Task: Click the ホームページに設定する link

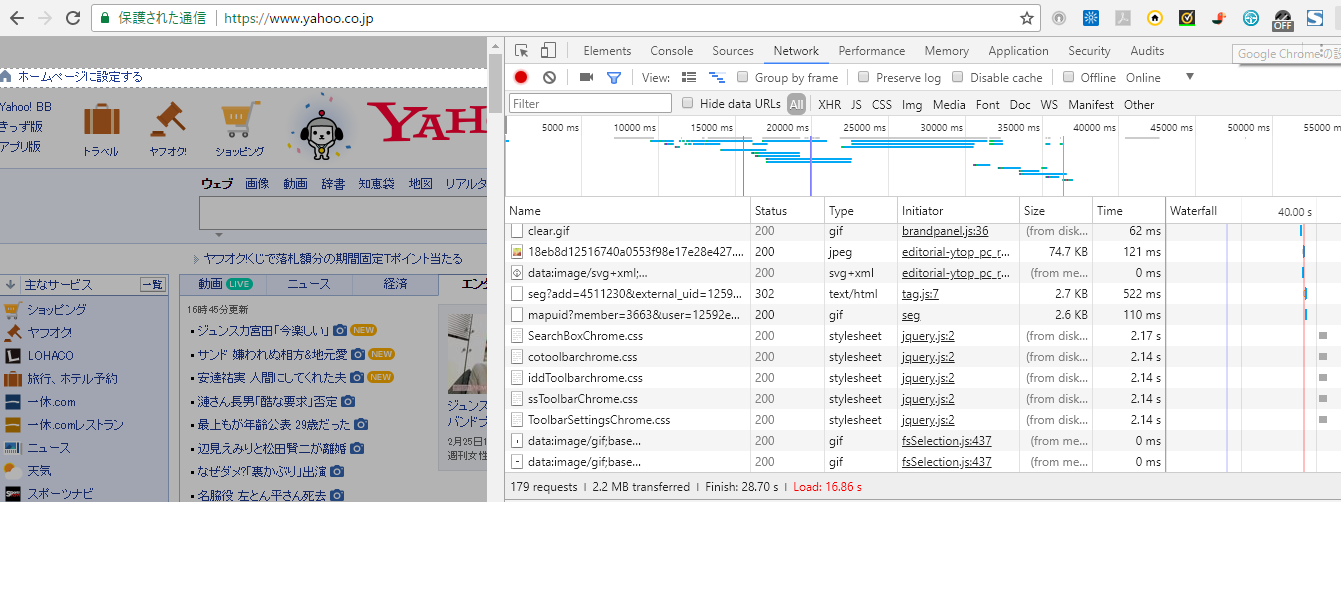Action: point(80,77)
